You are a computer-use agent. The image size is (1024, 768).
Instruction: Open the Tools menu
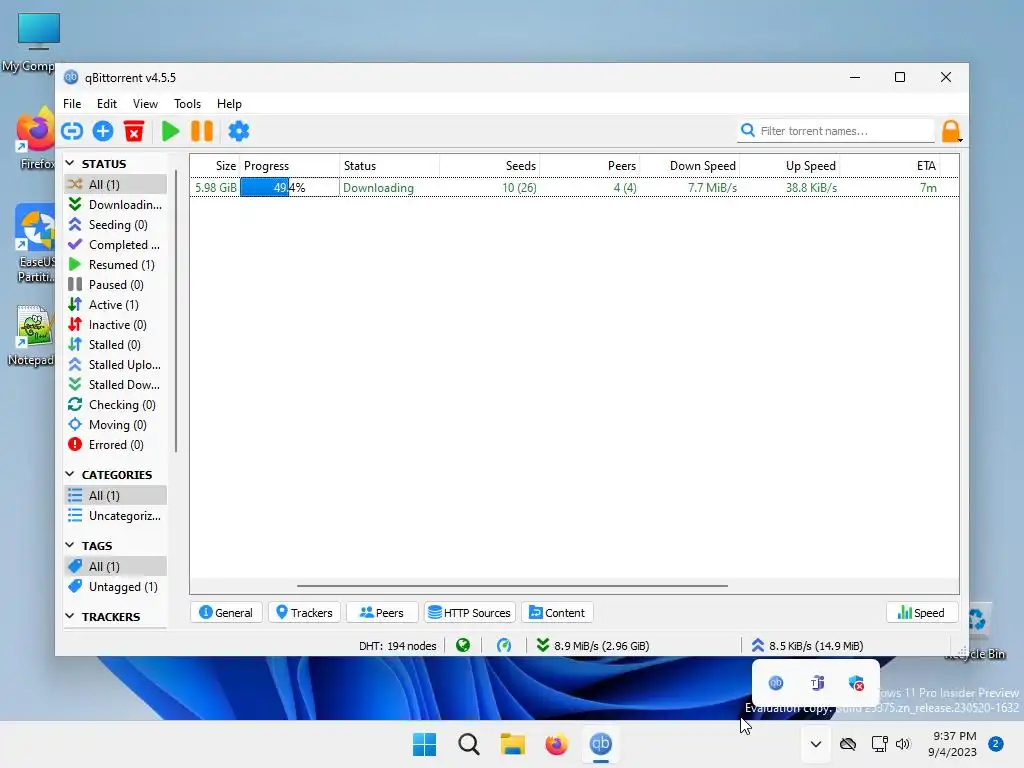(187, 103)
